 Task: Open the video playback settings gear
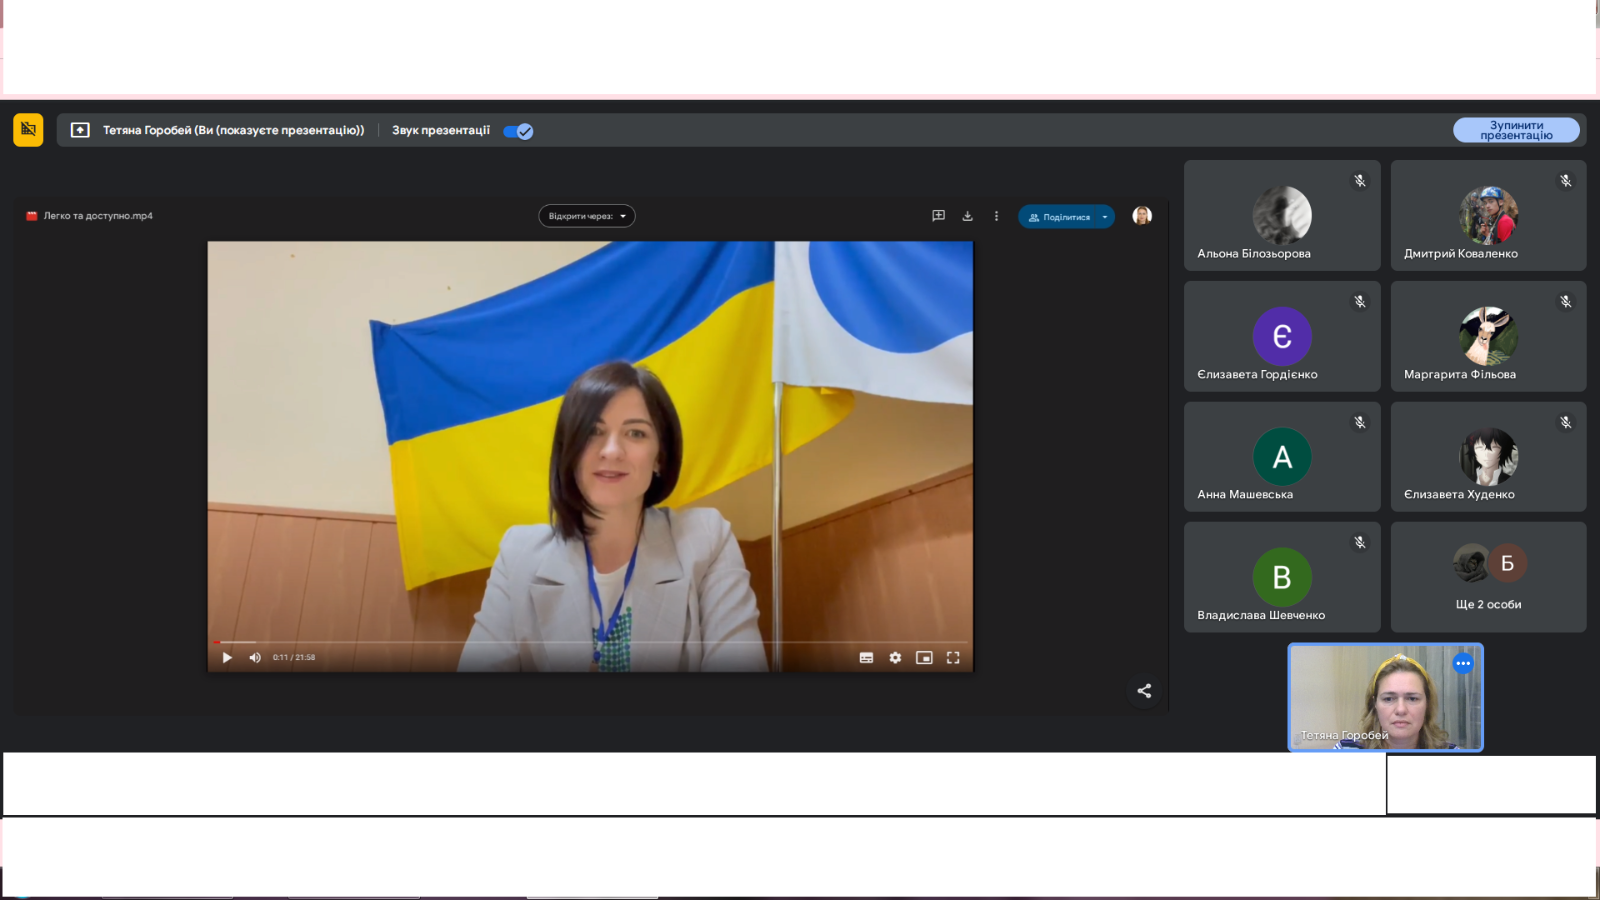point(894,657)
